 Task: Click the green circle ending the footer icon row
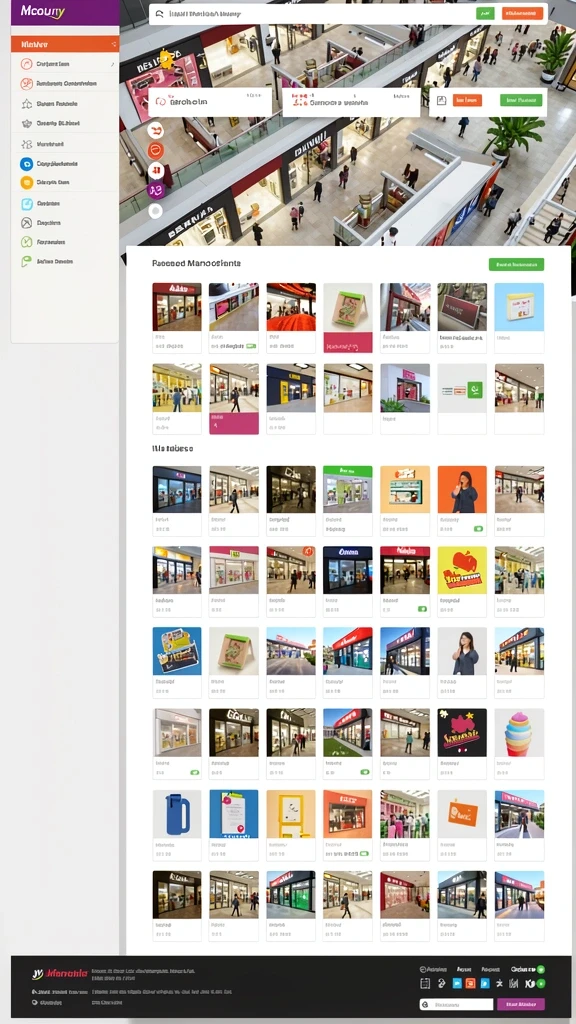click(541, 984)
